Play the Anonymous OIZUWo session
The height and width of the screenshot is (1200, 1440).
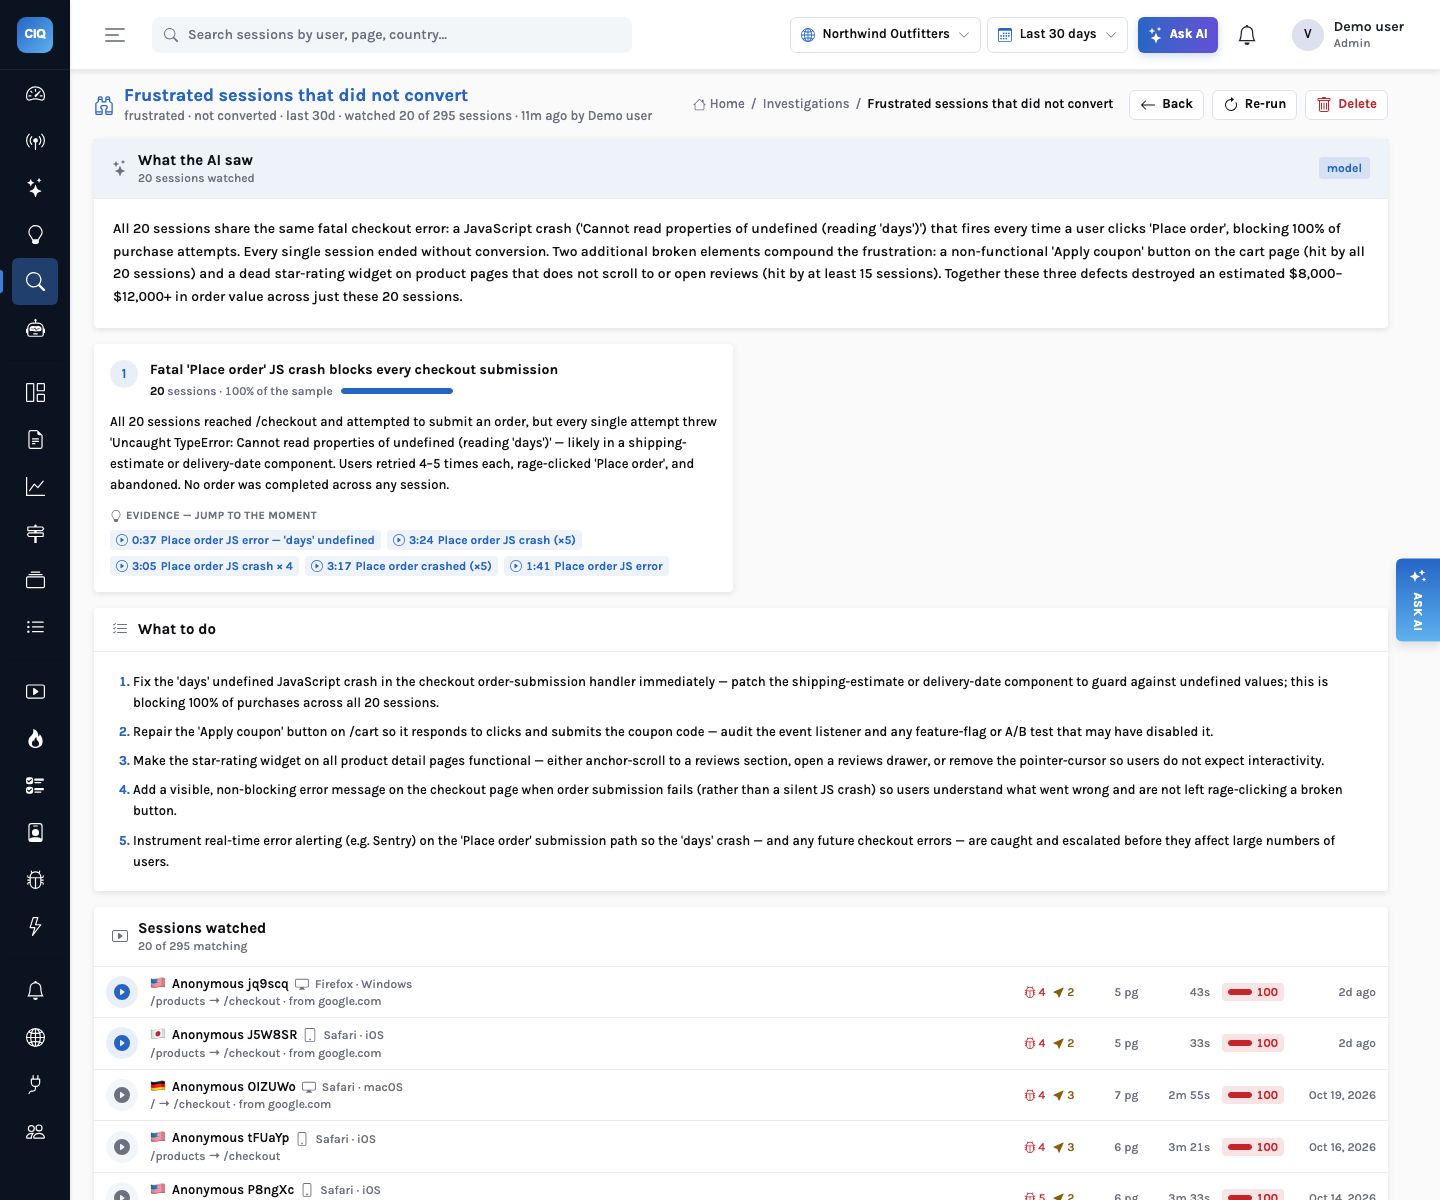[122, 1095]
